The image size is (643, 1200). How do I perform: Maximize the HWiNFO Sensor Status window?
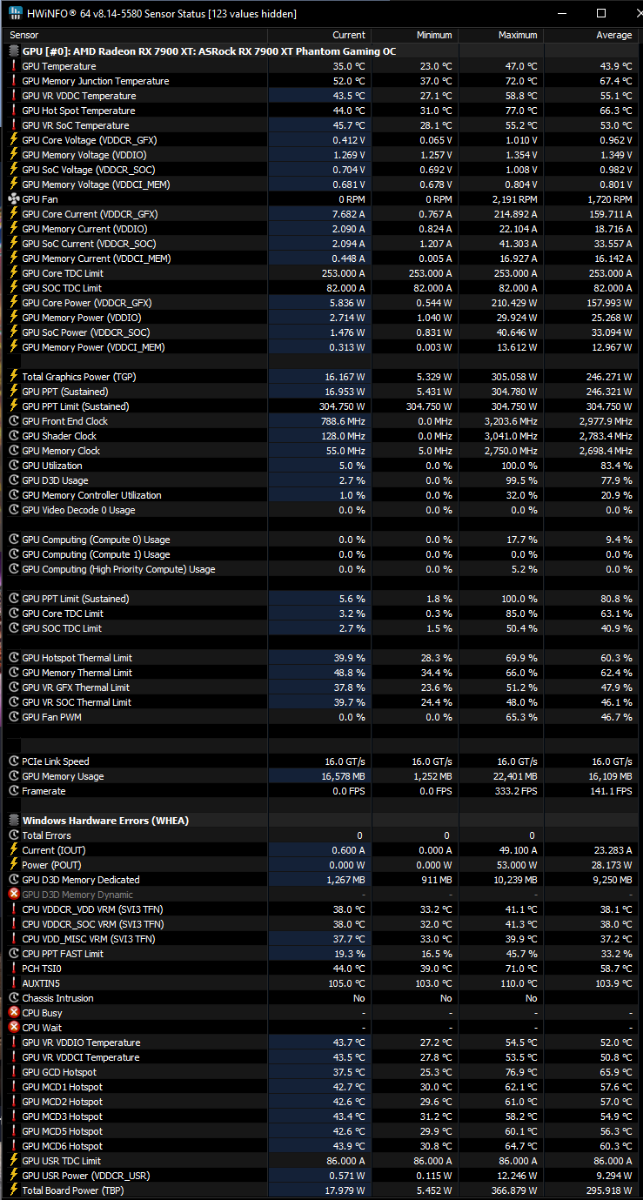[x=601, y=13]
